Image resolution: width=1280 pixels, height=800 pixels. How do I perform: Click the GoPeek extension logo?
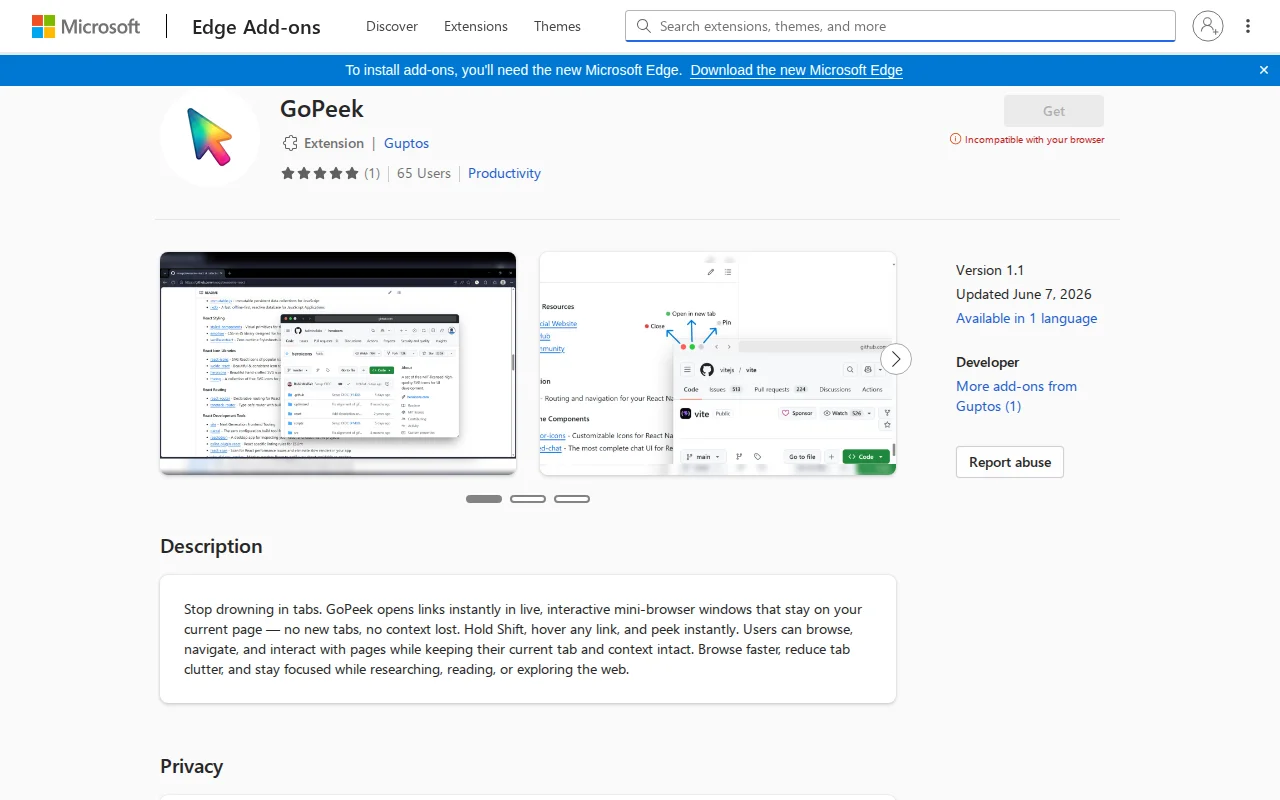(210, 136)
